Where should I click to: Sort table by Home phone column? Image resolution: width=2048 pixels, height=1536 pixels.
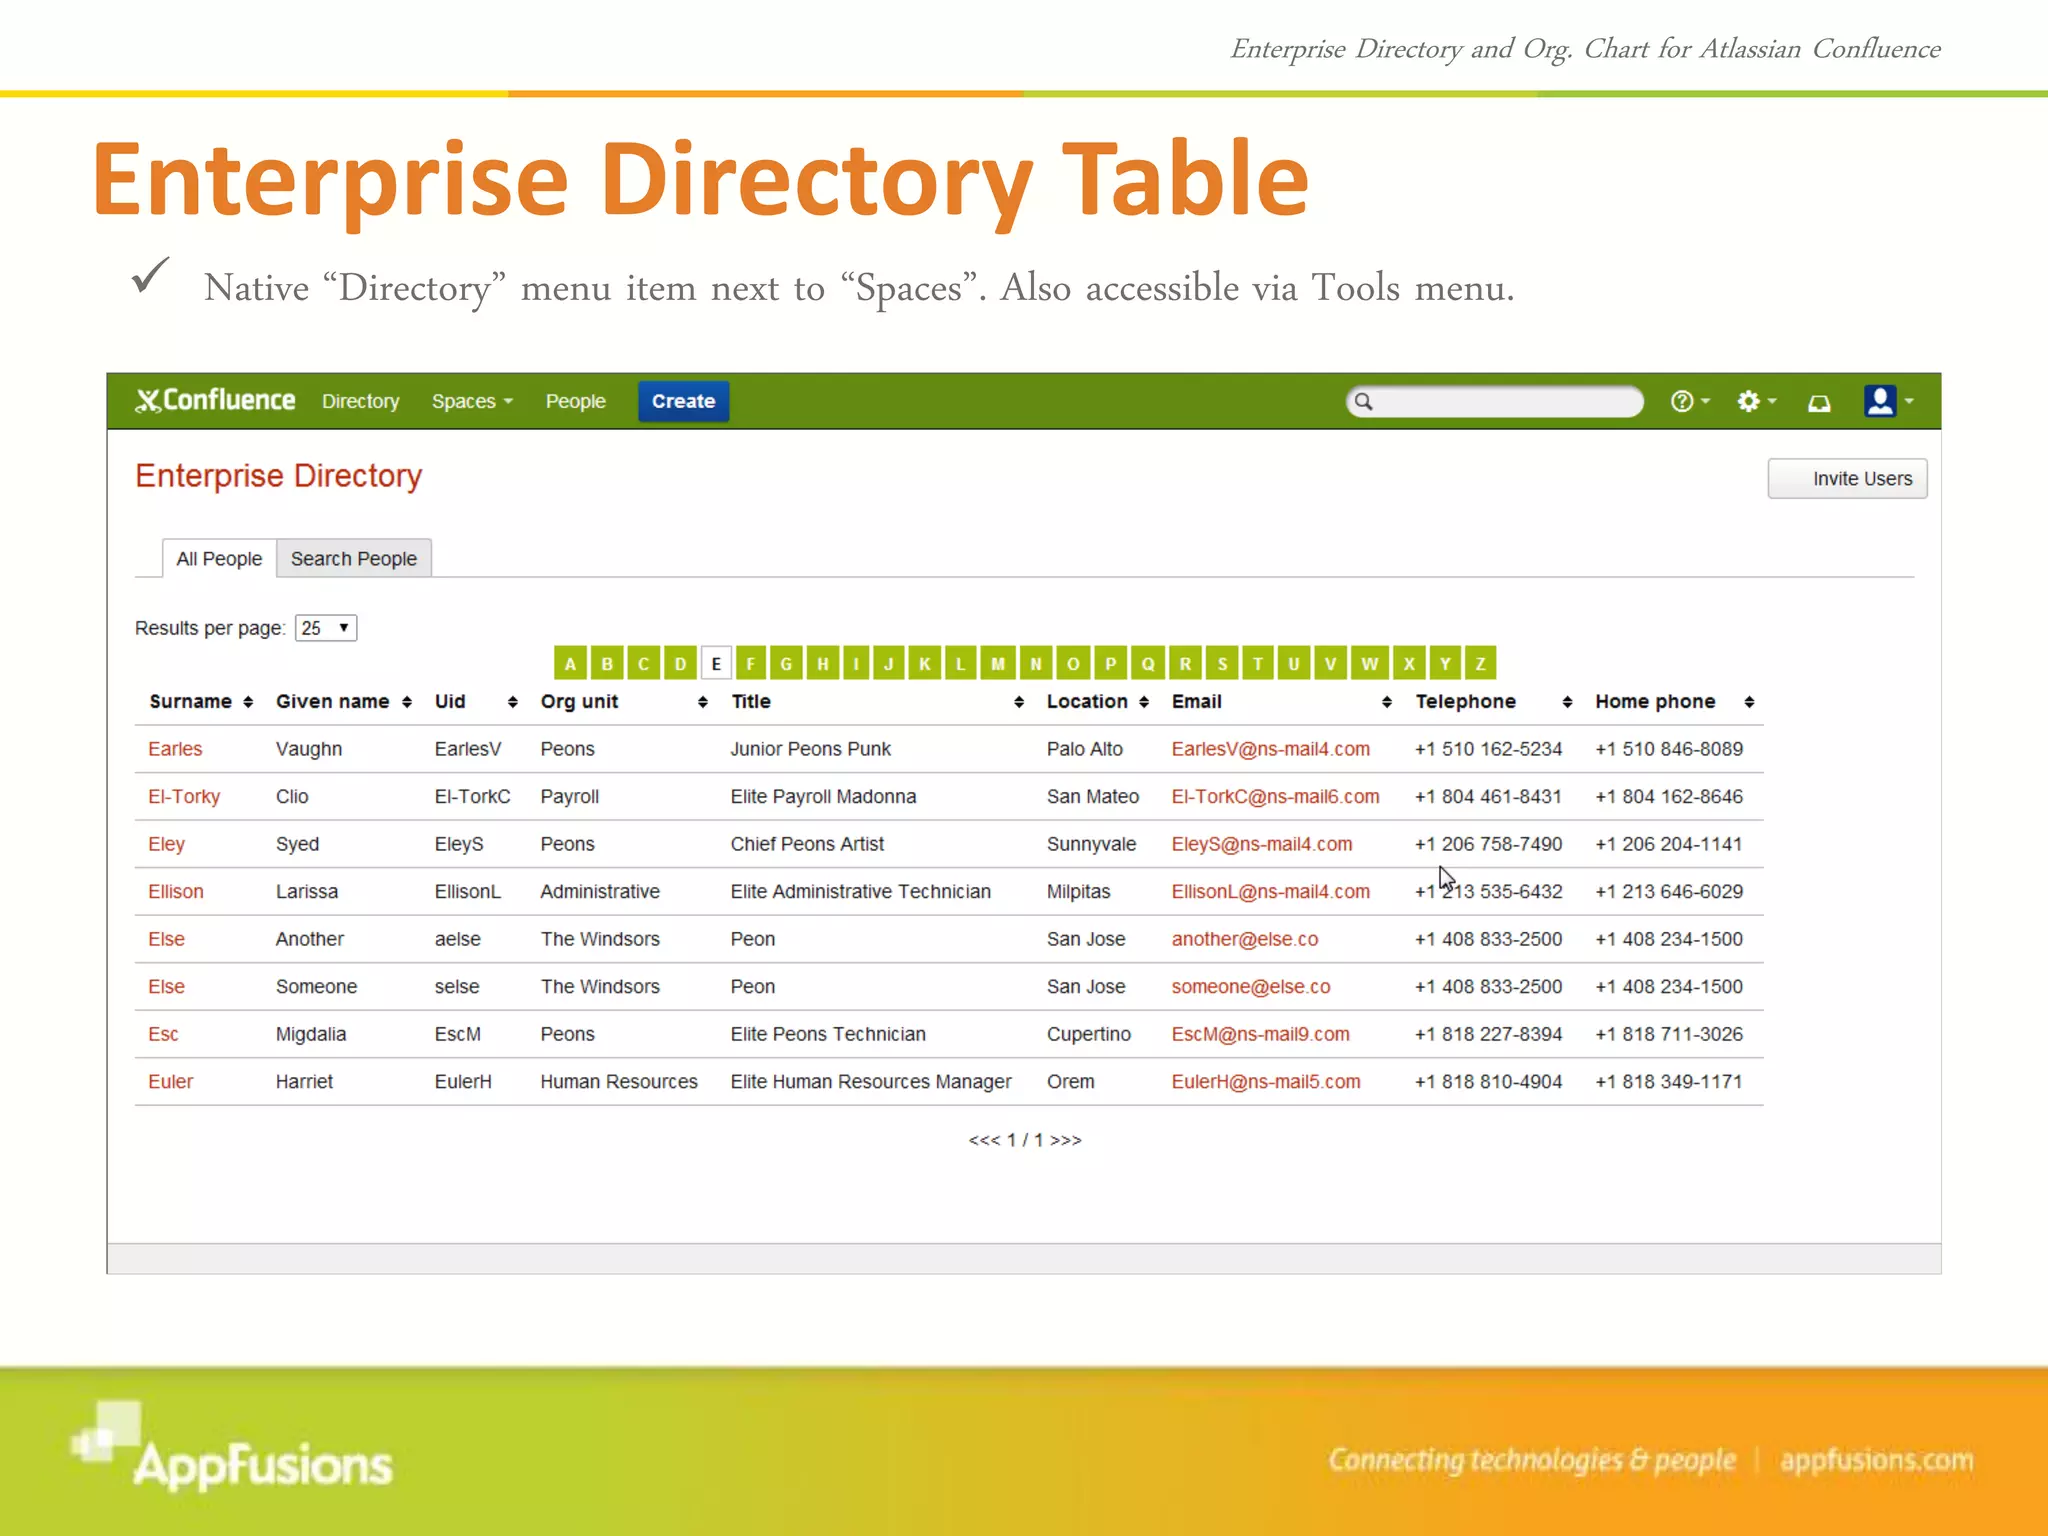[x=1675, y=702]
